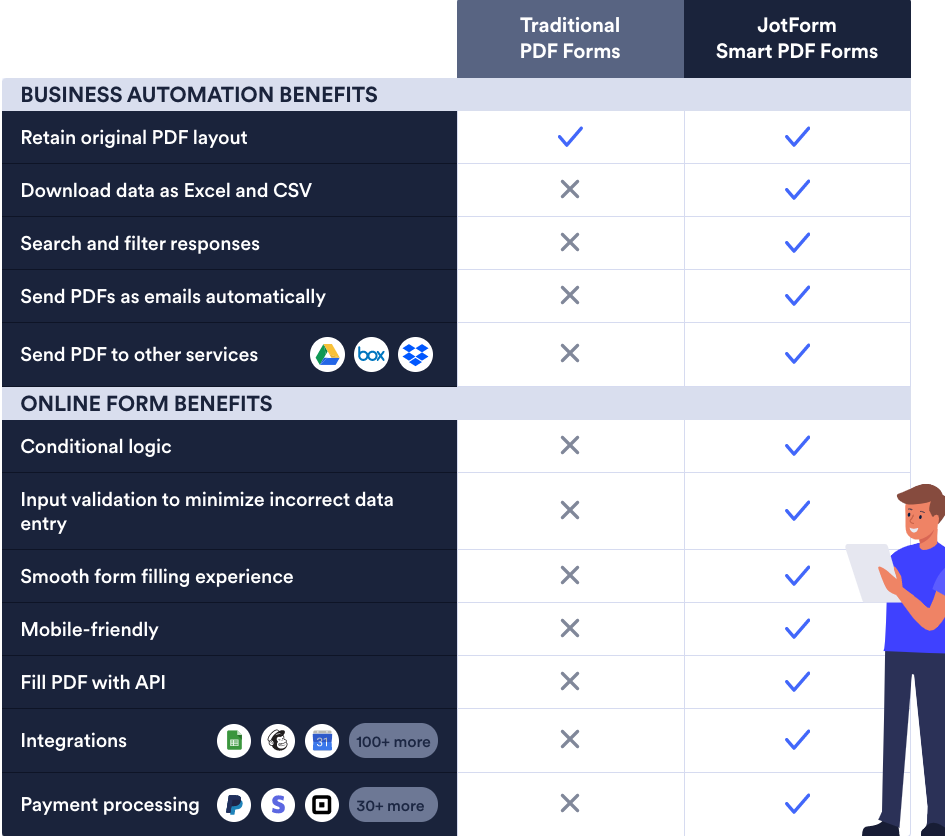Click the Dropbox icon
The image size is (945, 836).
coord(415,354)
